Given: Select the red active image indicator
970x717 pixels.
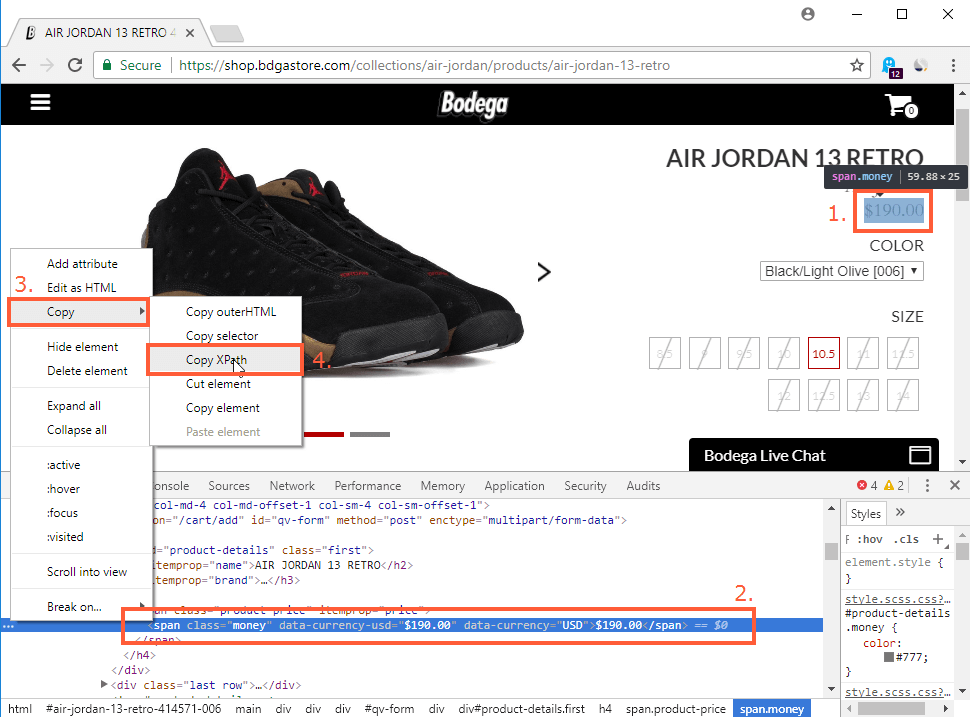Looking at the screenshot, I should 323,434.
